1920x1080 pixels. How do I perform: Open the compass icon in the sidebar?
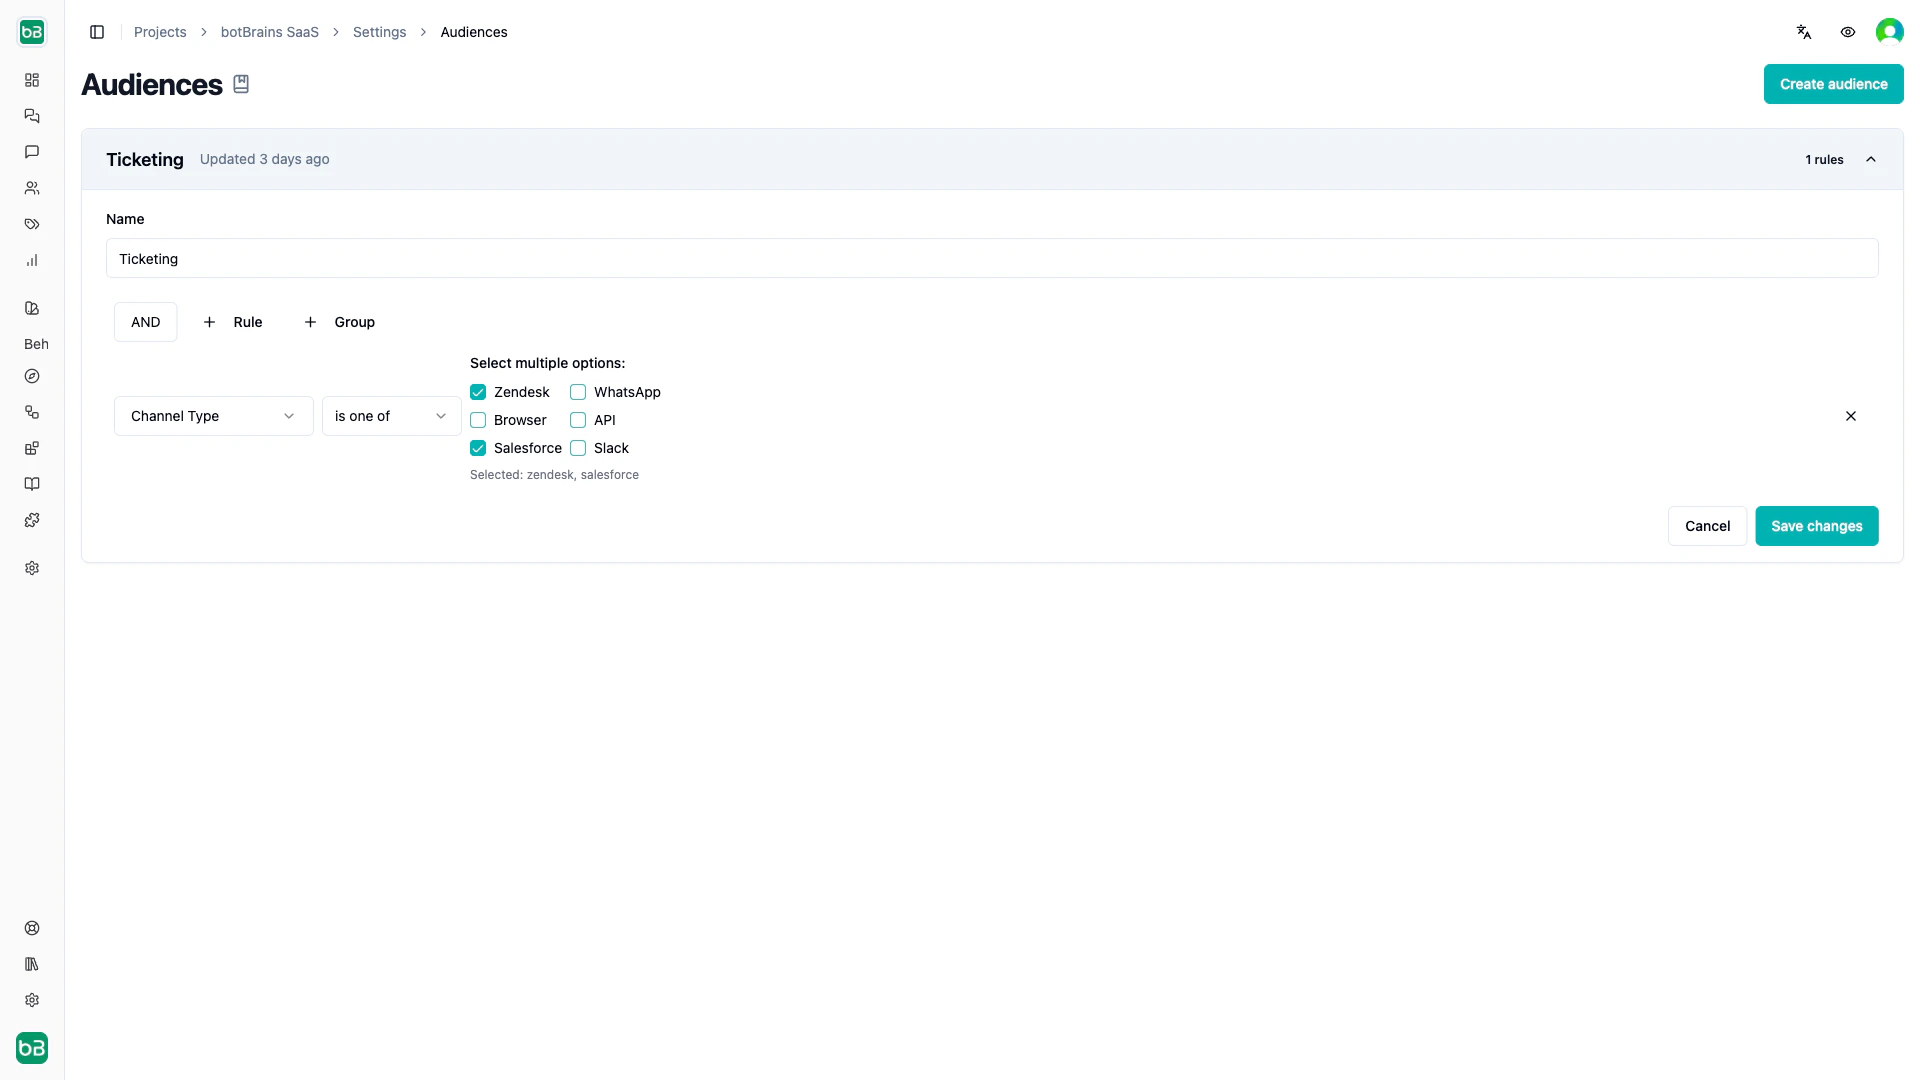point(32,376)
